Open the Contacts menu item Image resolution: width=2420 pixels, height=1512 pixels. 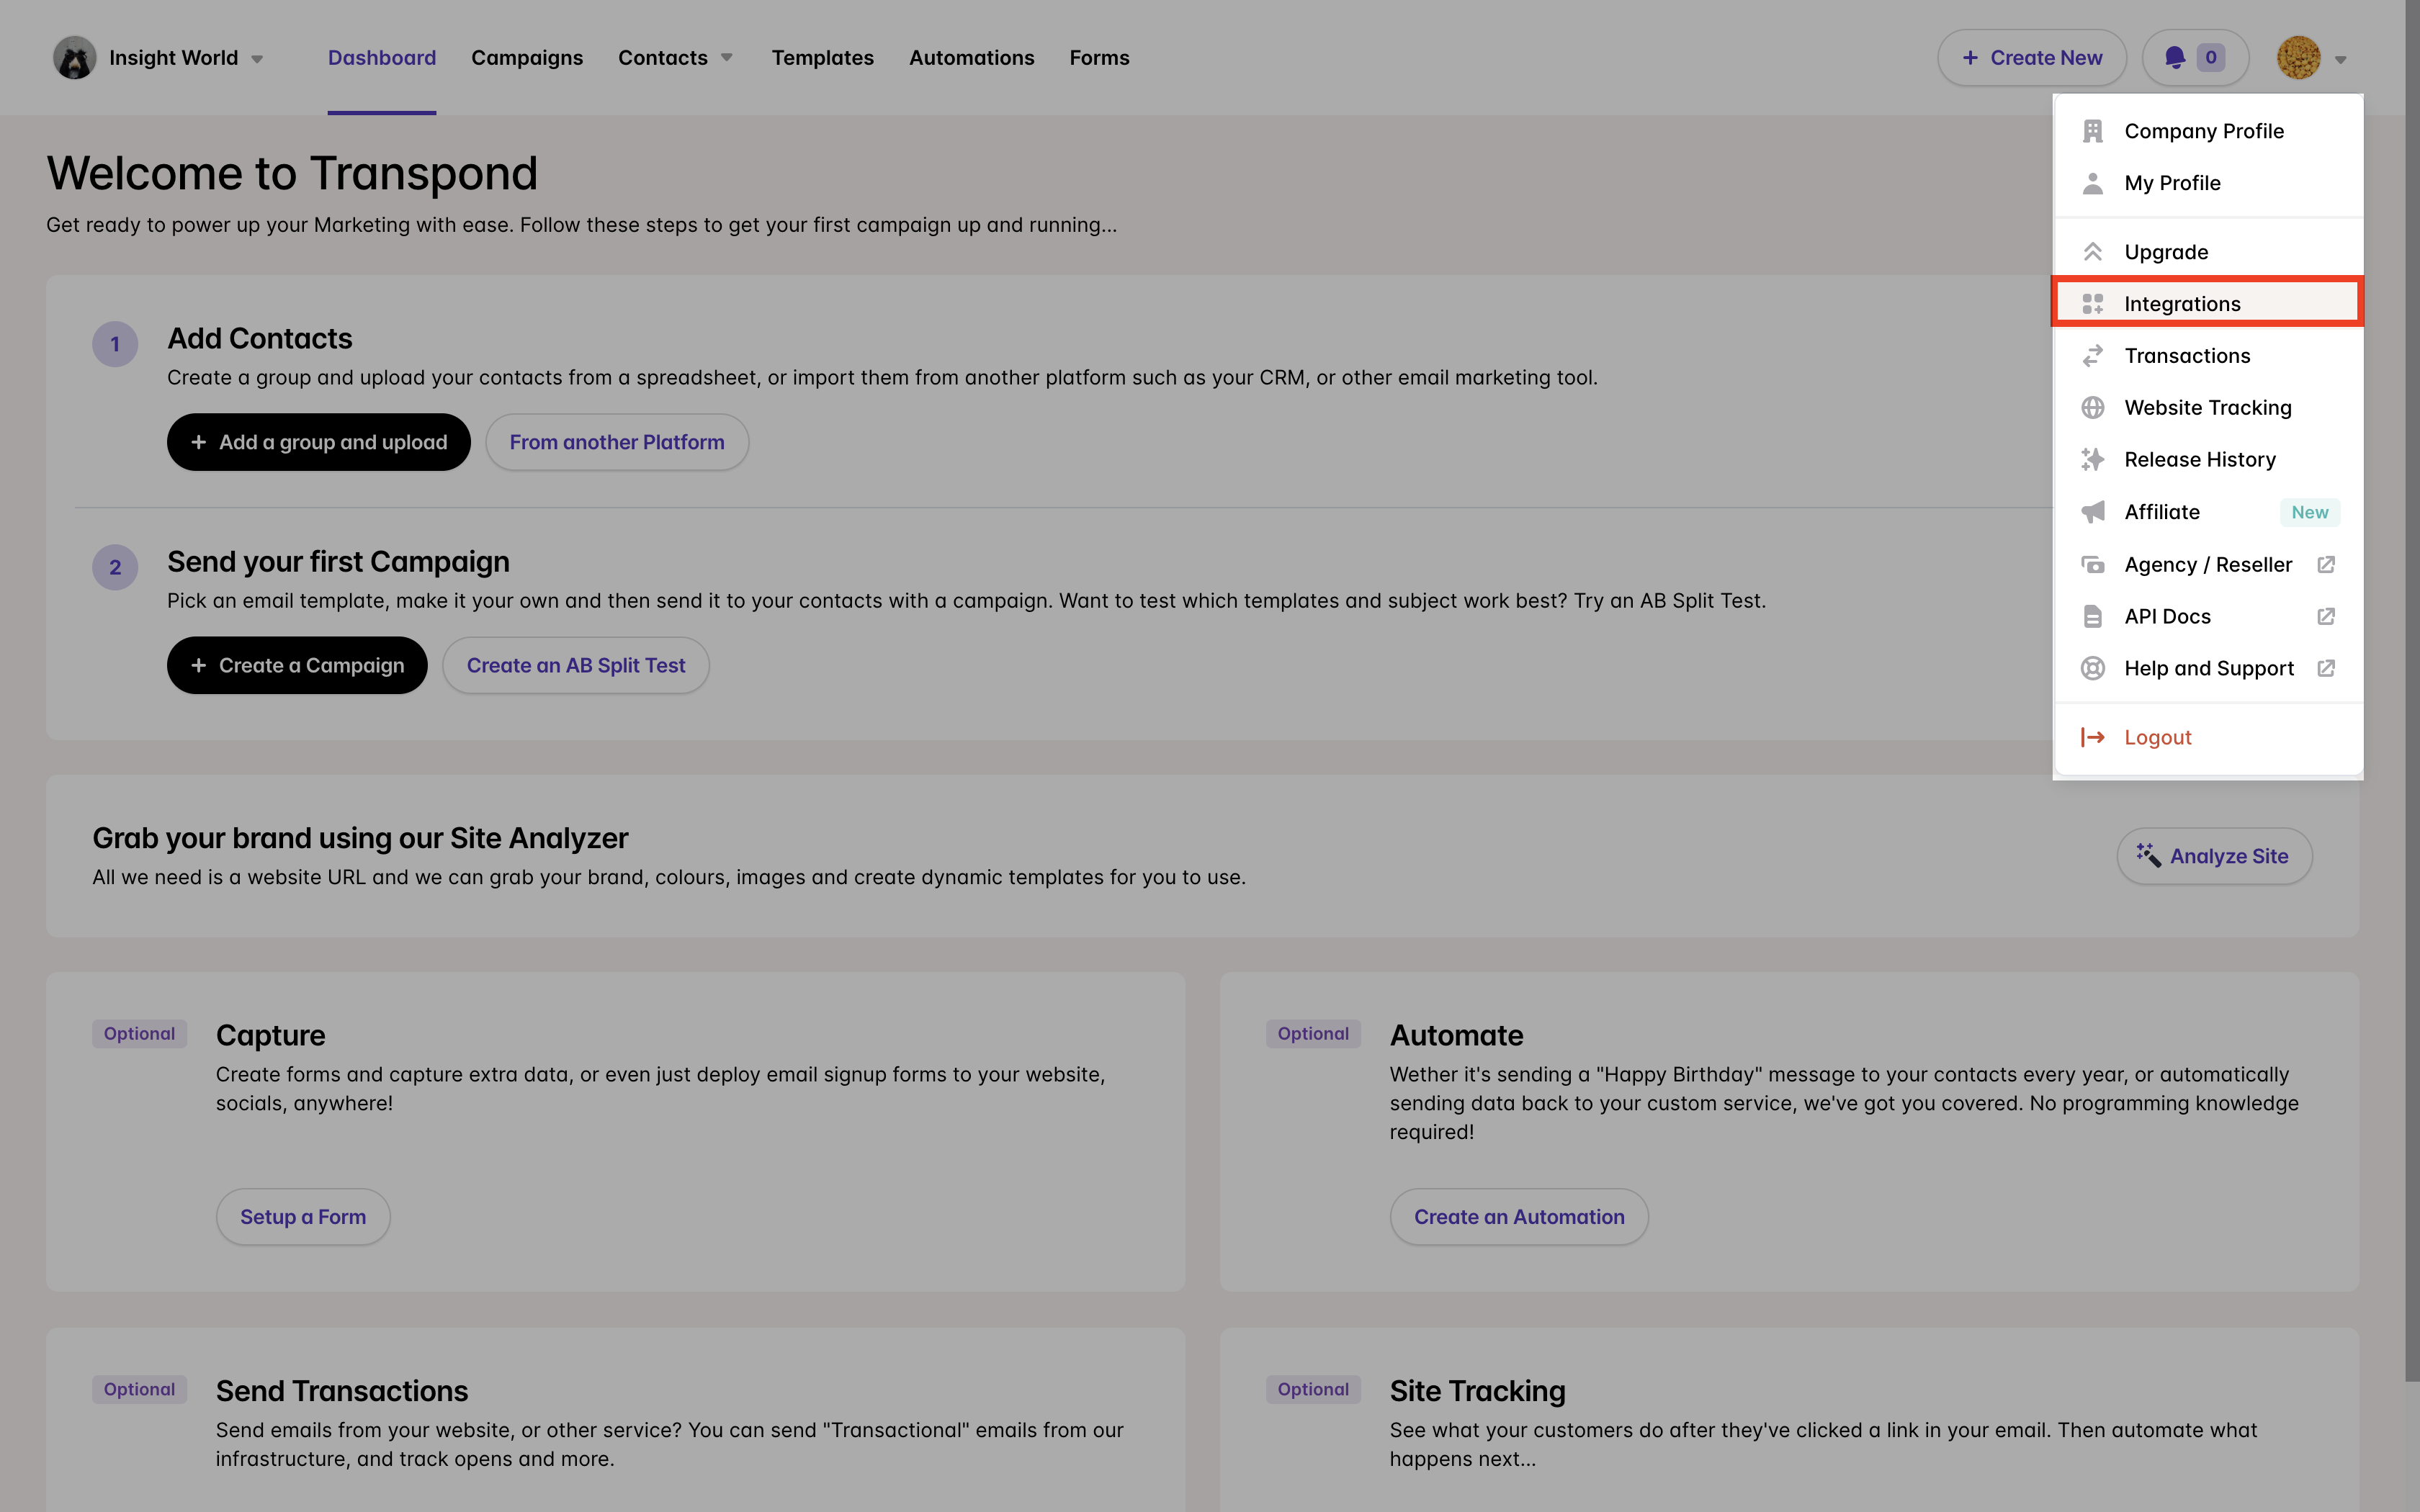tap(663, 58)
